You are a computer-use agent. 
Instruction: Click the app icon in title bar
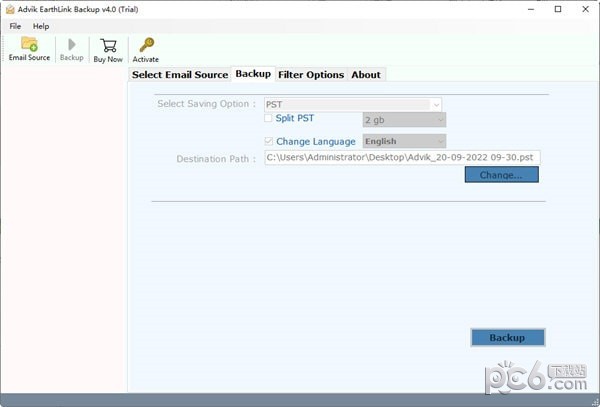click(10, 9)
